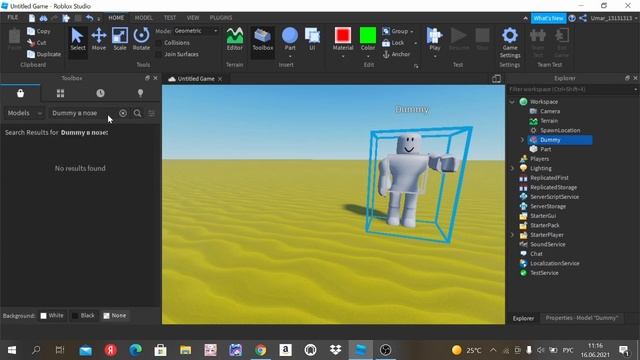Clear the Toolbox search field
The image size is (640, 360).
point(123,113)
